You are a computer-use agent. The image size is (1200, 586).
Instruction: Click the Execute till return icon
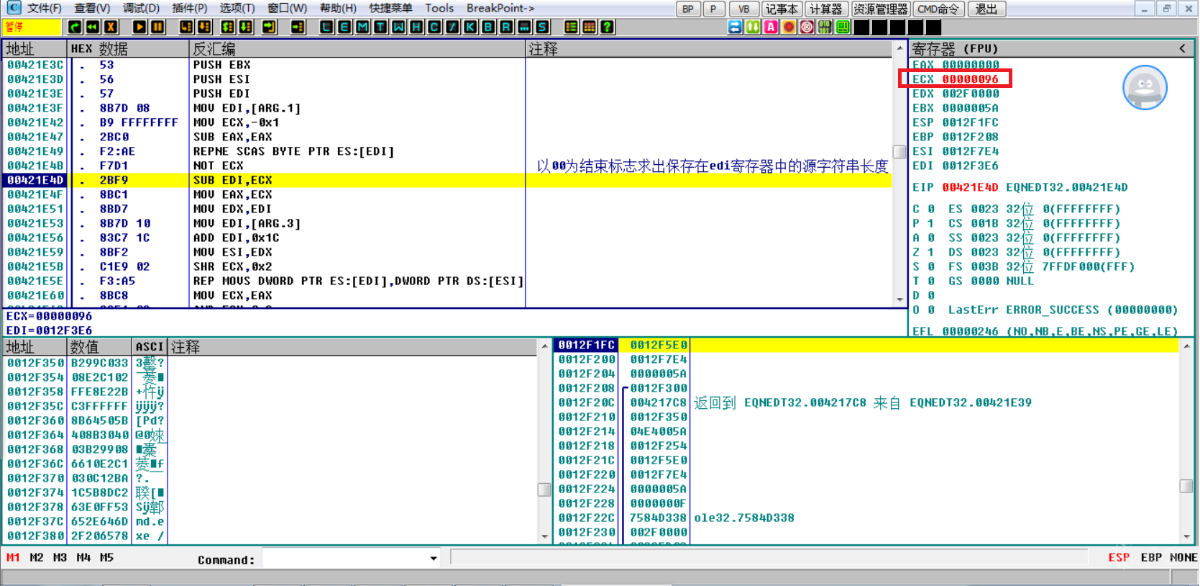(x=270, y=26)
